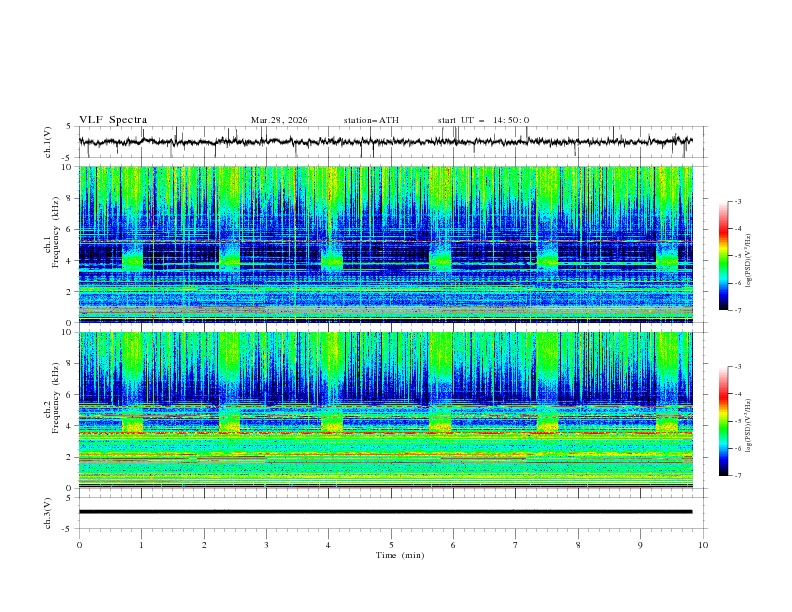Click the color bar beside the ch.1 spectrogram
This screenshot has width=792, height=612.
click(x=723, y=256)
